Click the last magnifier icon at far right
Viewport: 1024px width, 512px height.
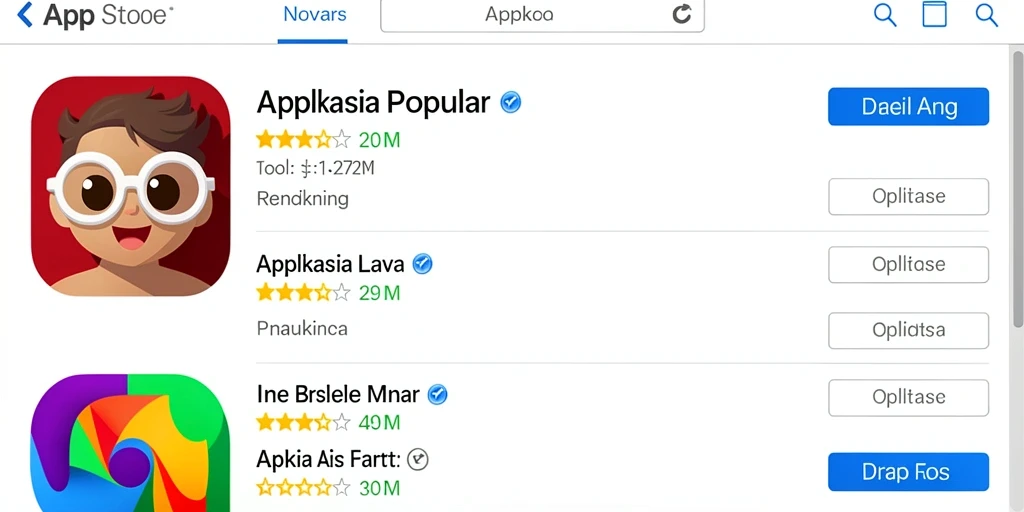[987, 14]
